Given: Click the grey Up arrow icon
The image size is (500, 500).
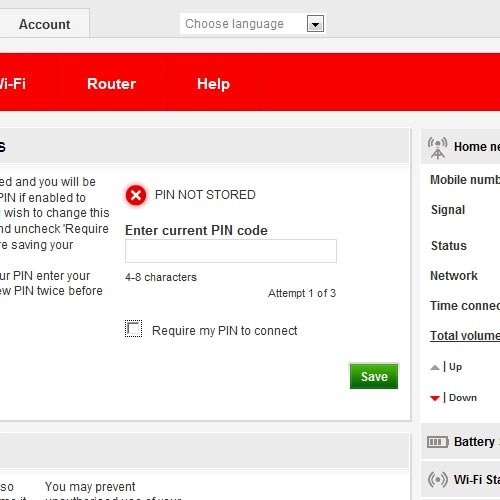Looking at the screenshot, I should [435, 367].
